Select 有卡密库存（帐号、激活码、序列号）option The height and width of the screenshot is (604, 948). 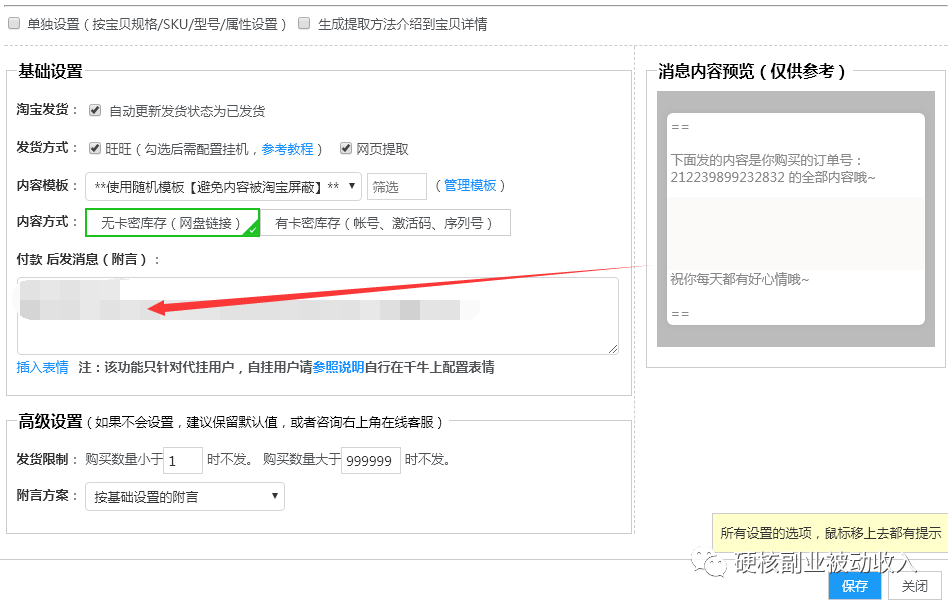pos(385,222)
